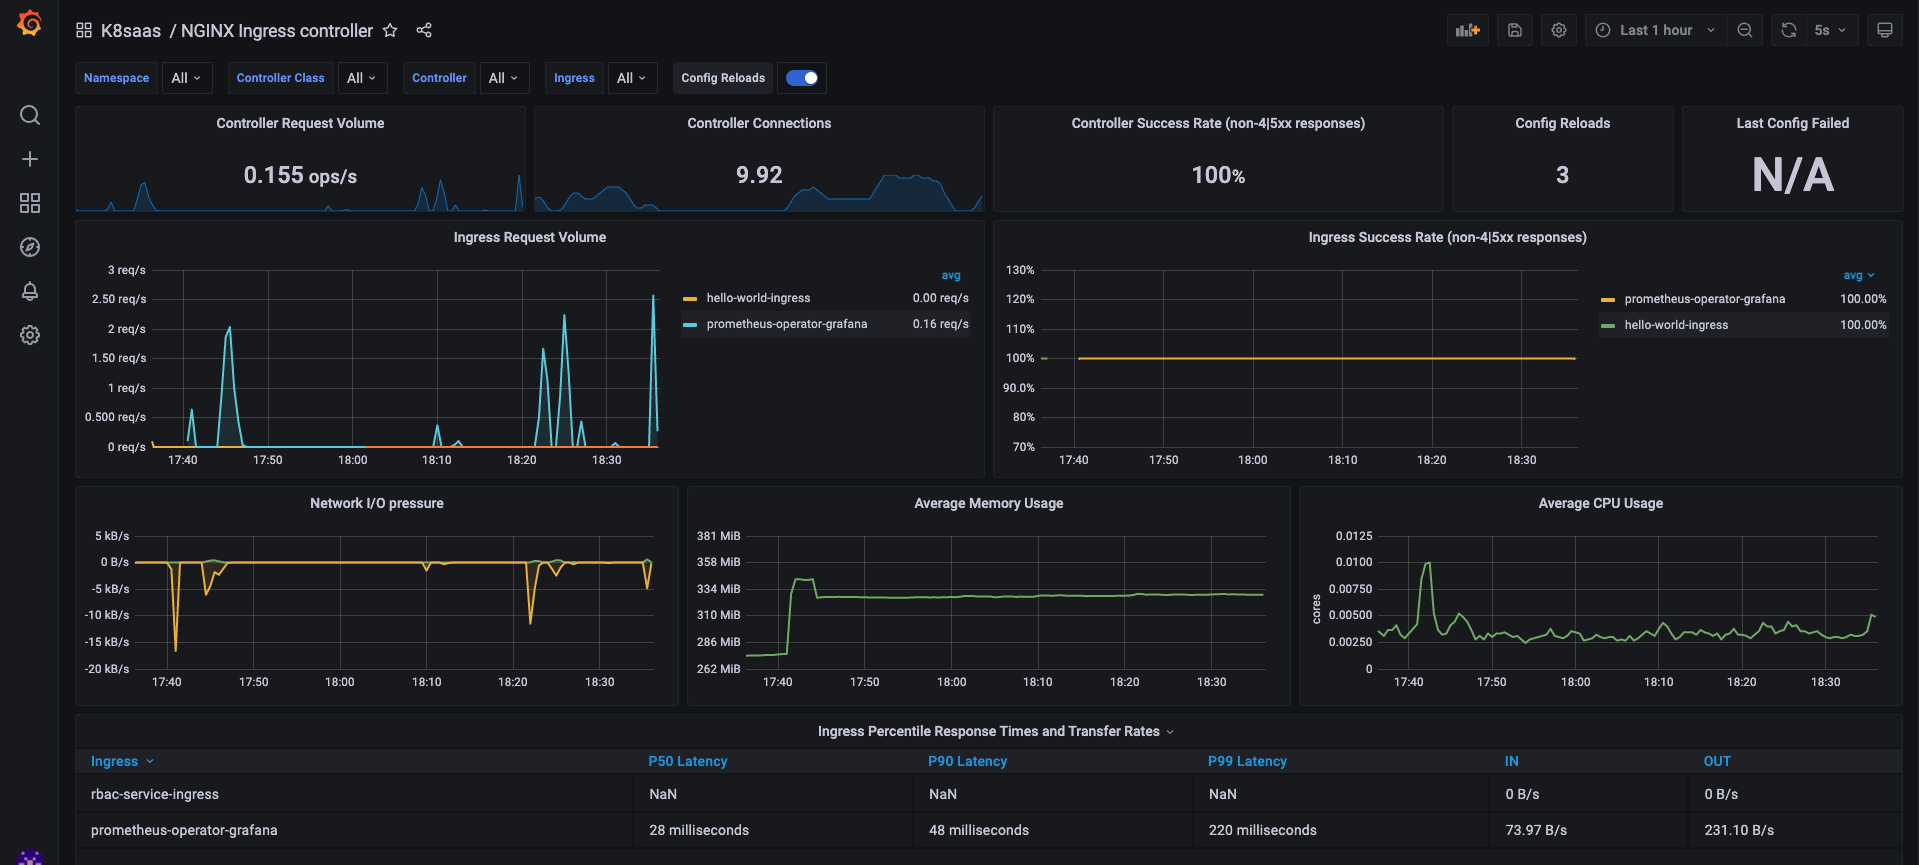
Task: Open the Last 1 hour time picker
Action: [1655, 30]
